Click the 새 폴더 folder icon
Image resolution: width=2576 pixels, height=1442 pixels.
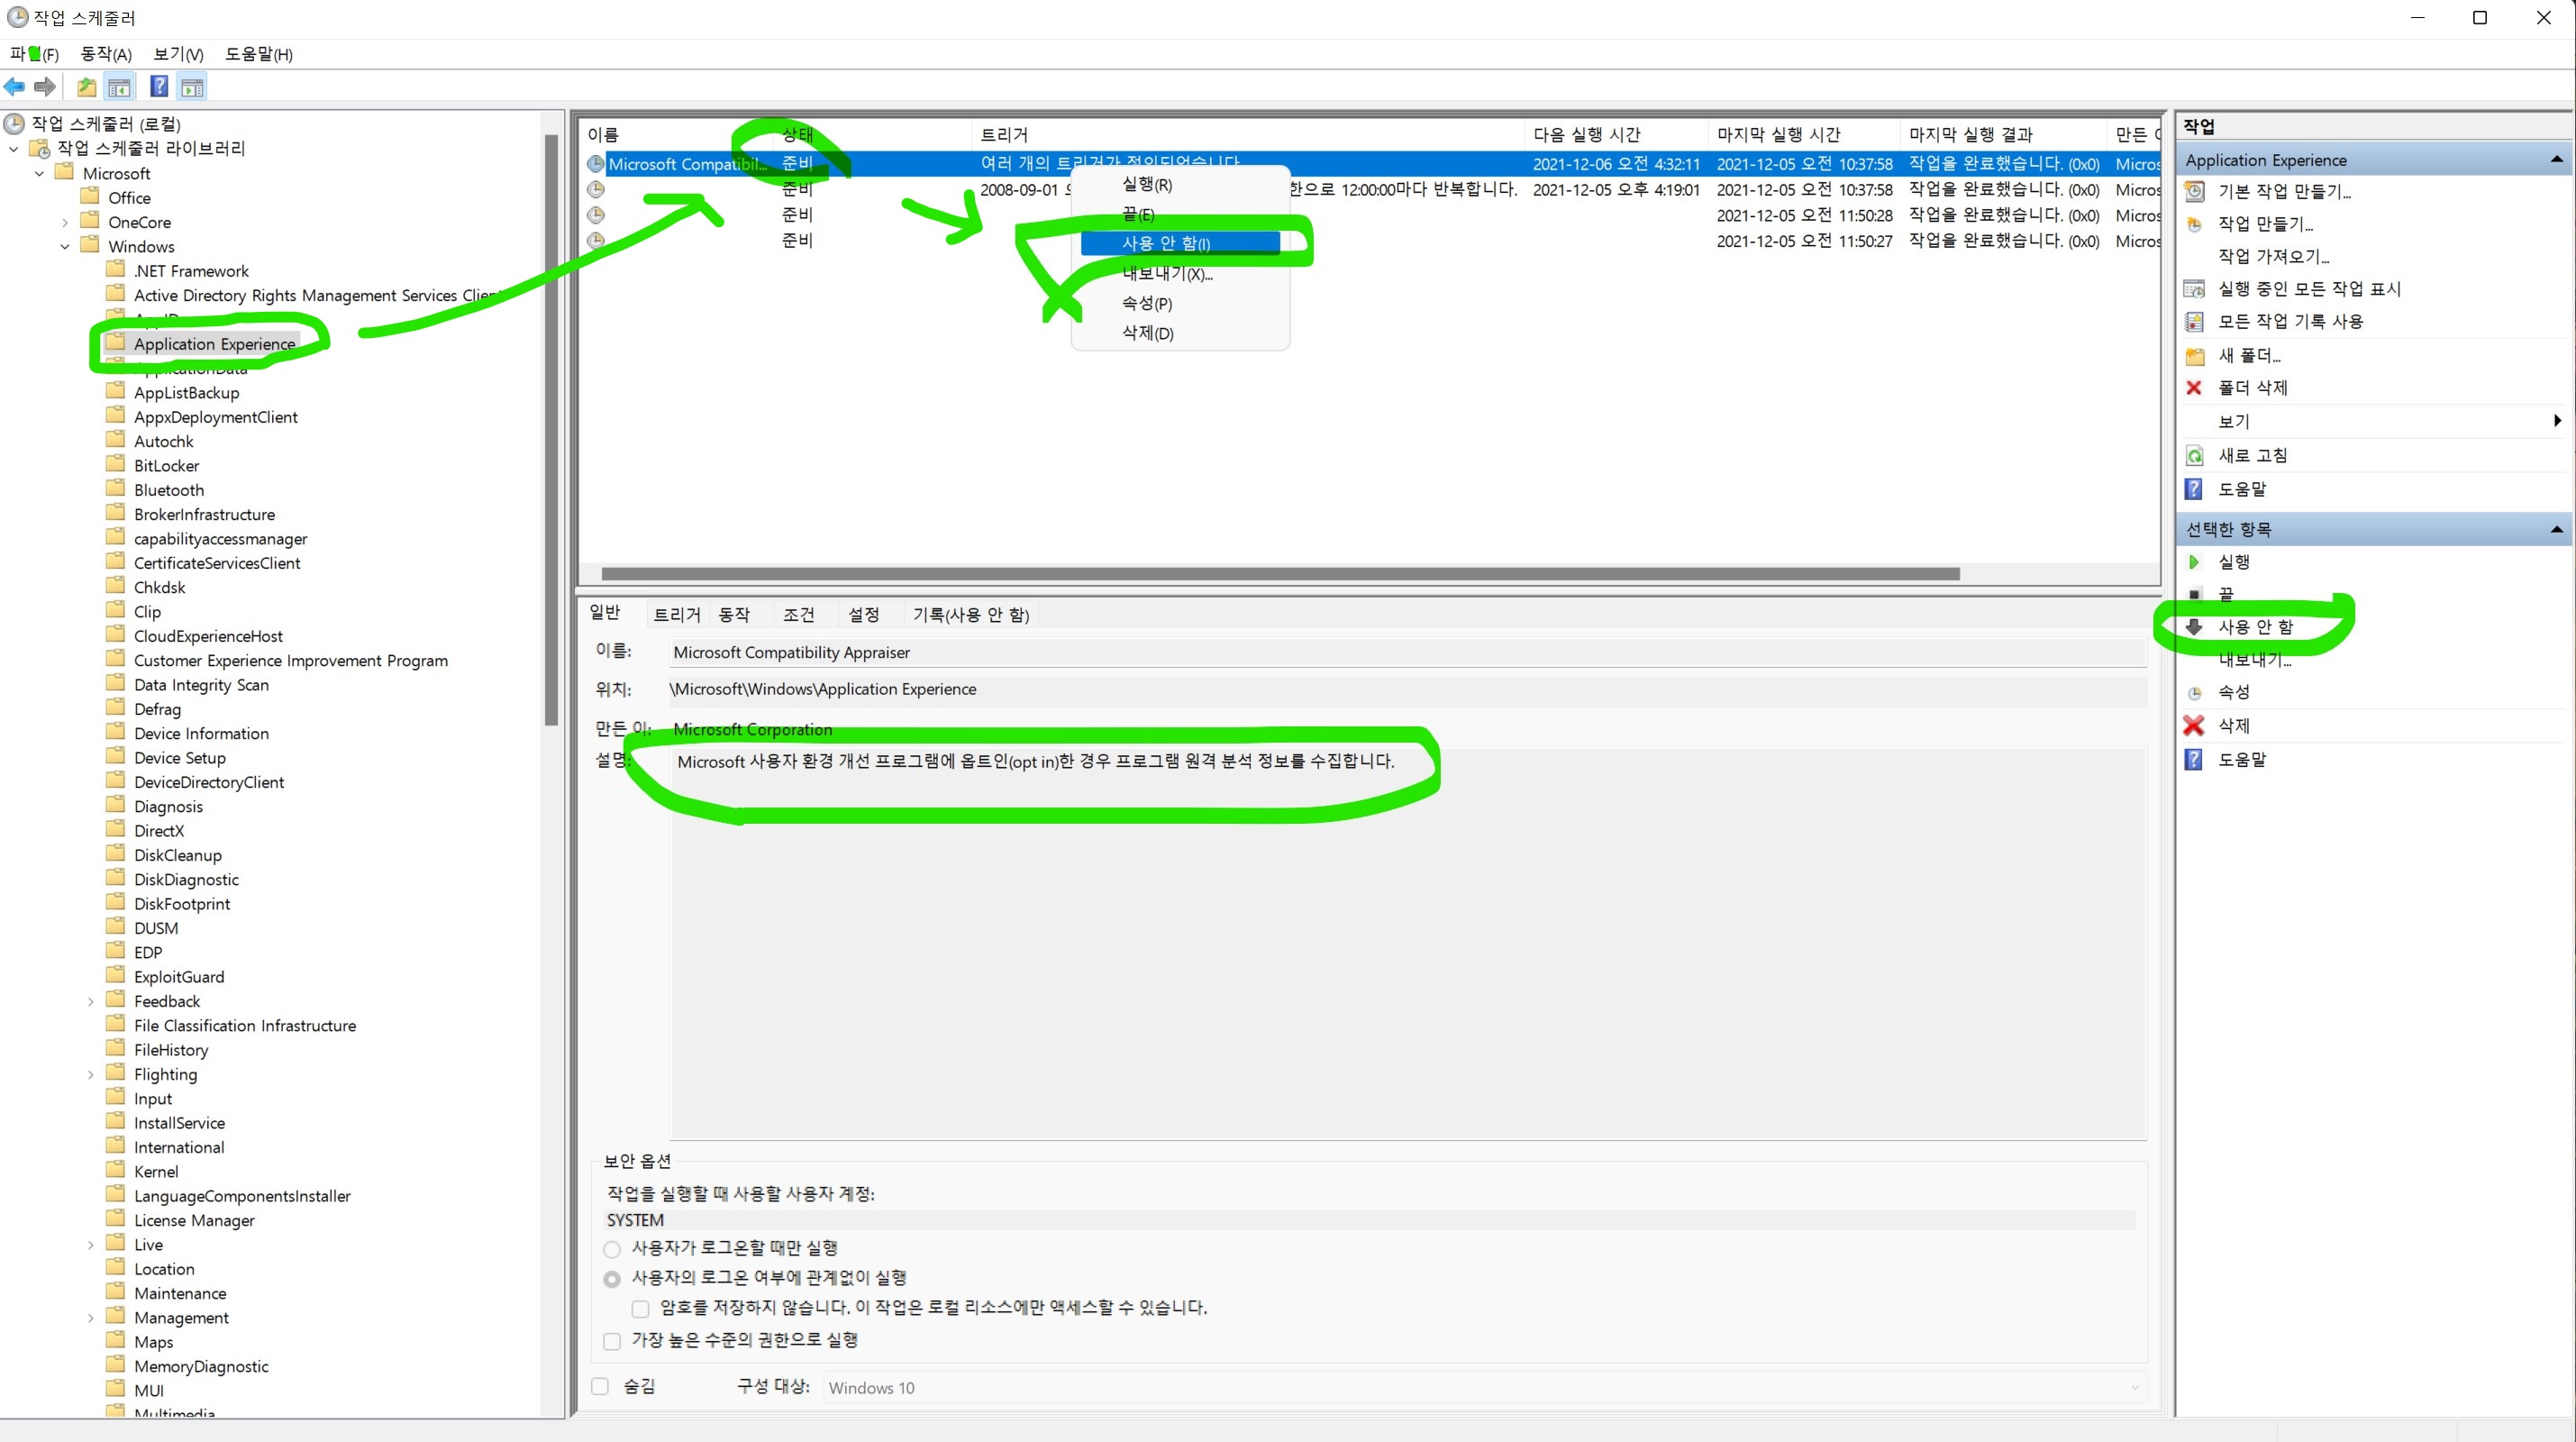pyautogui.click(x=2194, y=356)
